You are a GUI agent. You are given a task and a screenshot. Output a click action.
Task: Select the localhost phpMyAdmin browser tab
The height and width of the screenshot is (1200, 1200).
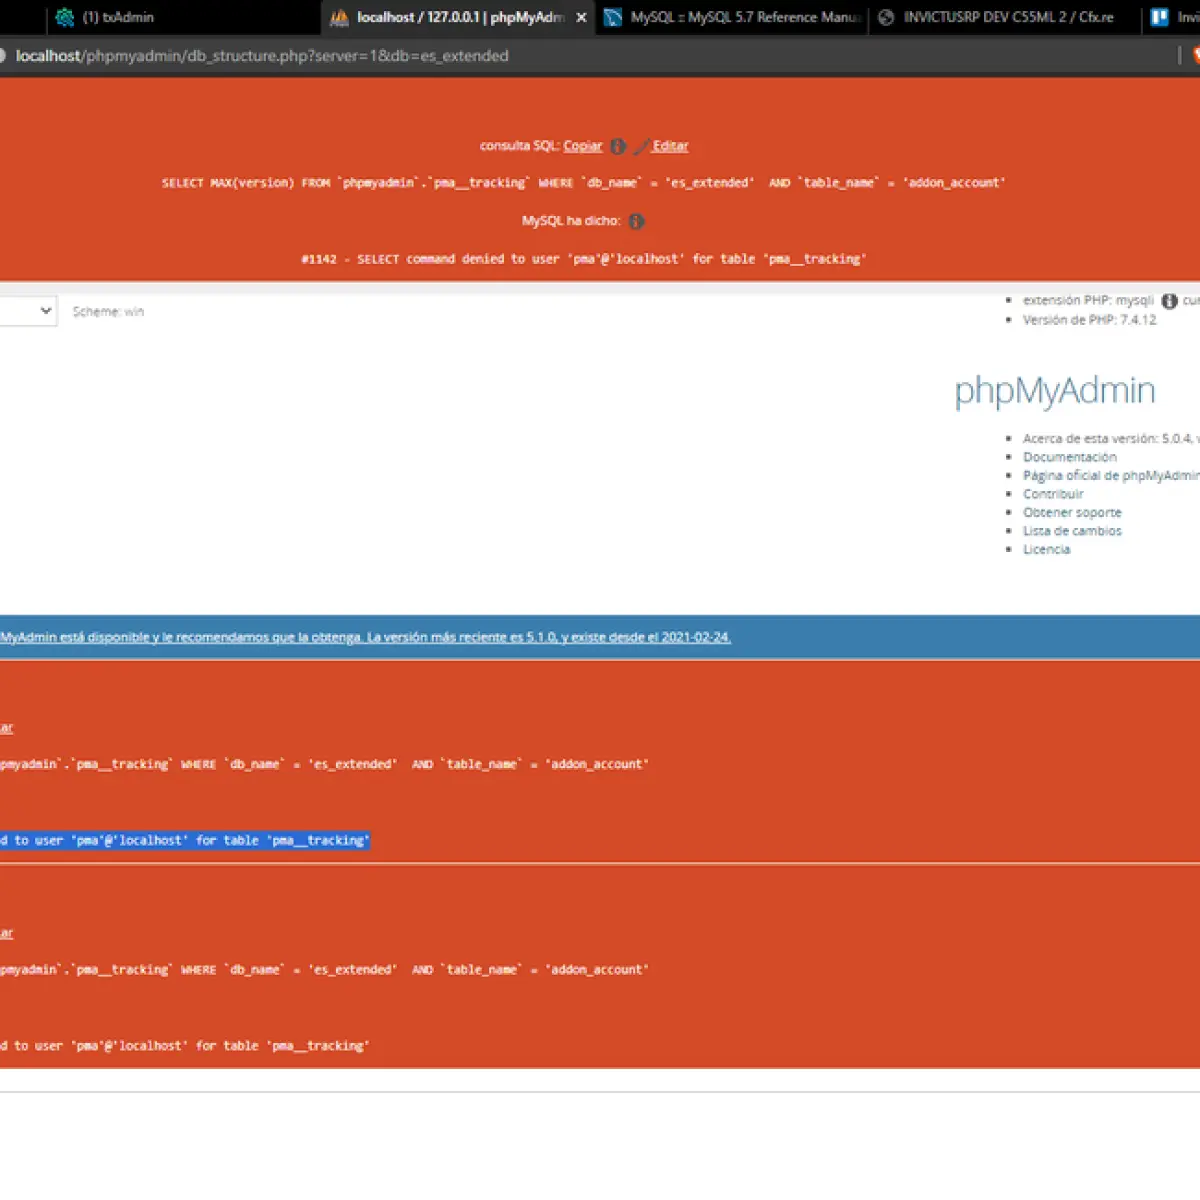(x=460, y=17)
